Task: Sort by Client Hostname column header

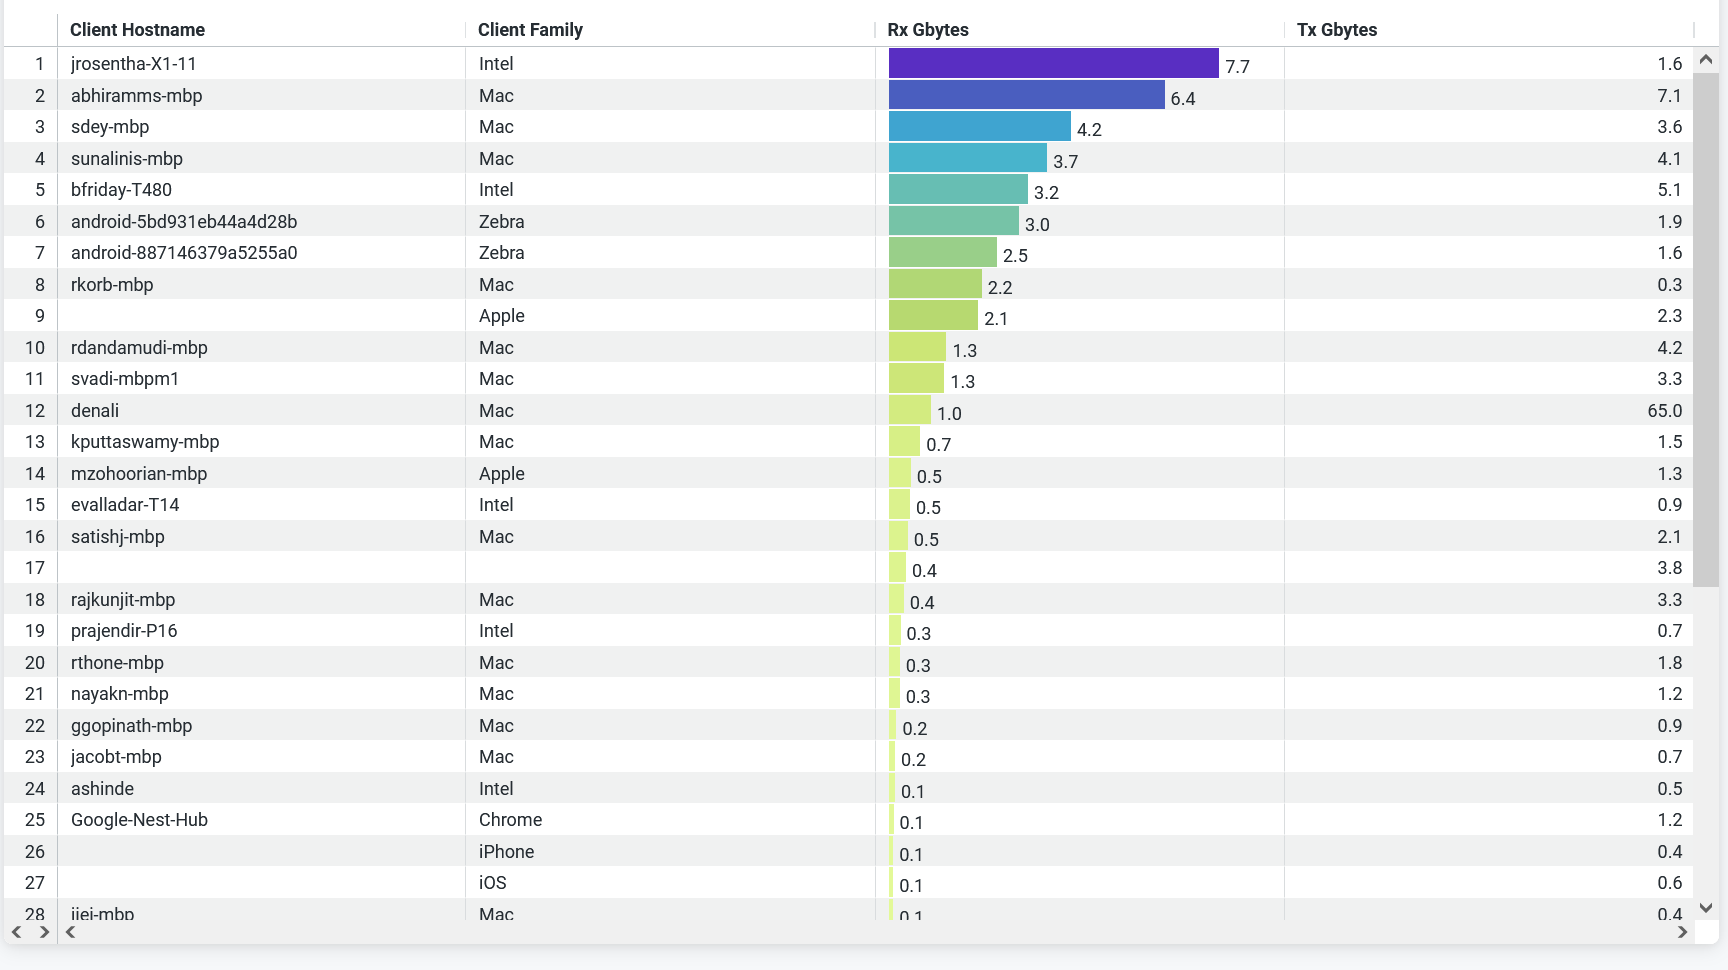Action: pyautogui.click(x=137, y=30)
